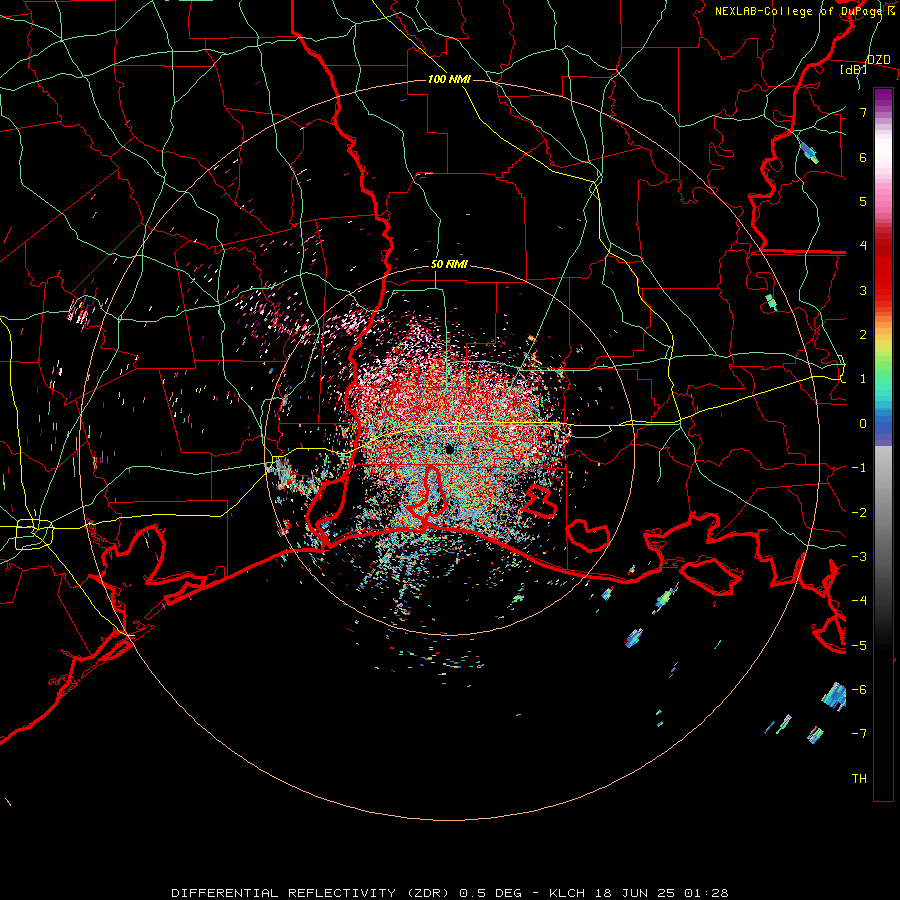
Task: Click the 100 NMI range ring label
Action: (449, 79)
